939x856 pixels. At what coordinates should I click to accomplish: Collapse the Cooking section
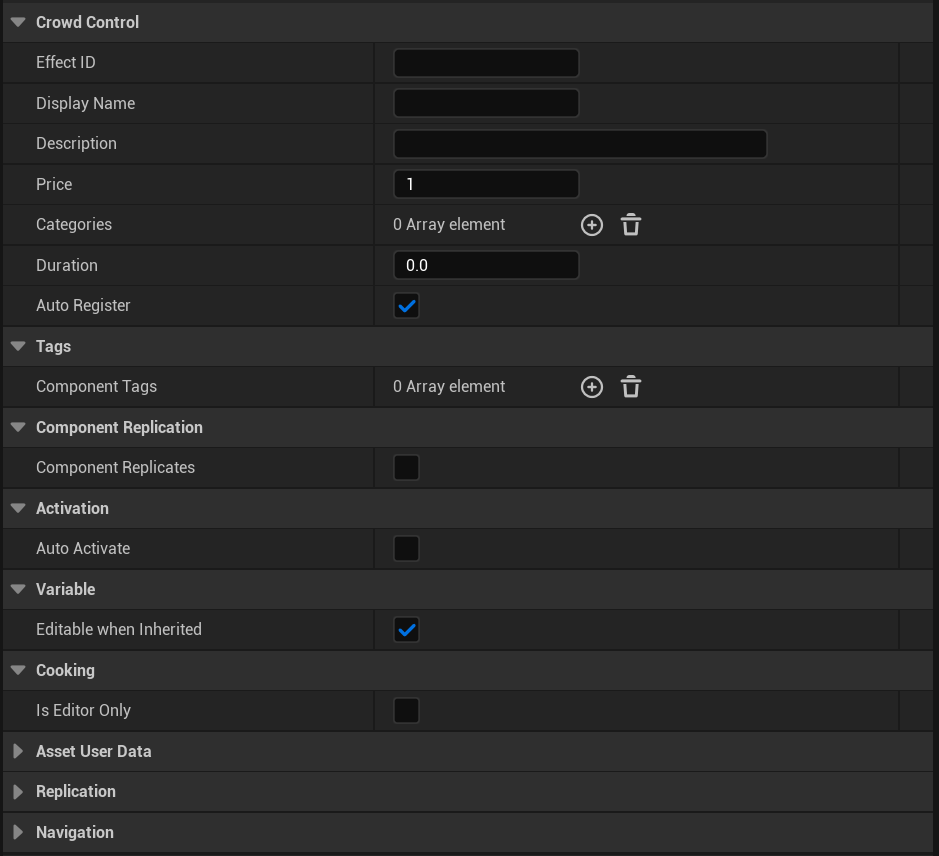coord(18,670)
